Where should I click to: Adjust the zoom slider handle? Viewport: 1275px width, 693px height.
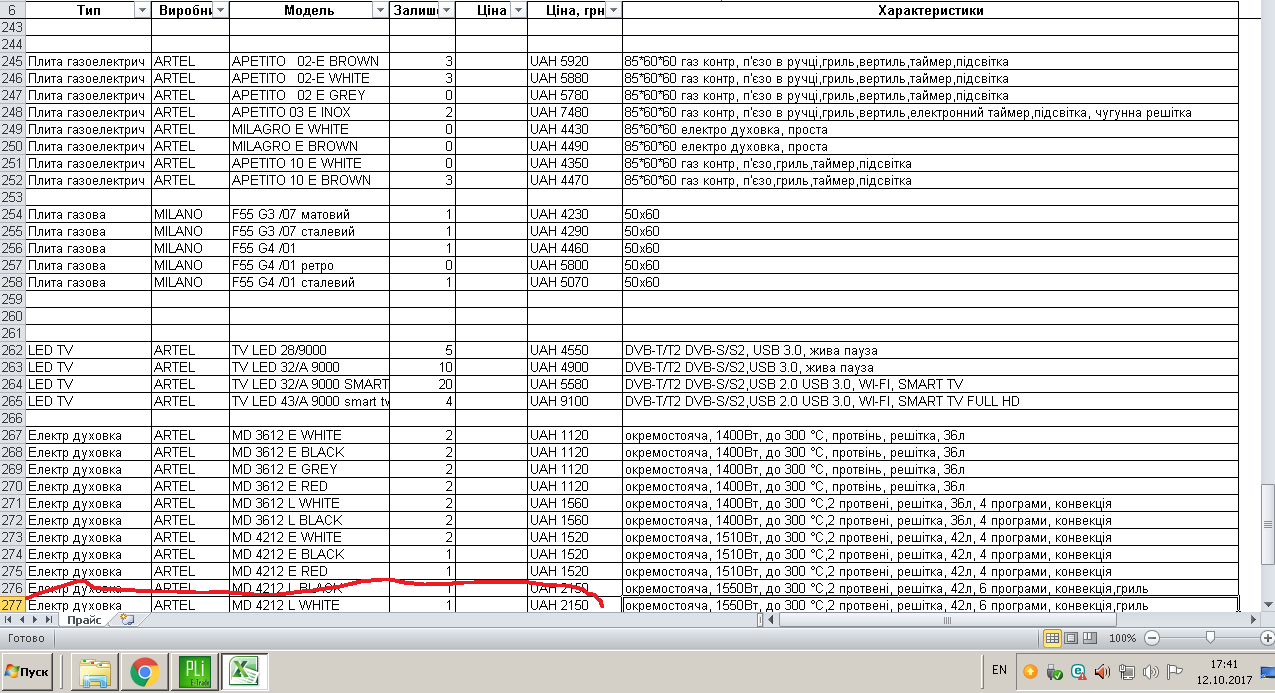pyautogui.click(x=1210, y=637)
